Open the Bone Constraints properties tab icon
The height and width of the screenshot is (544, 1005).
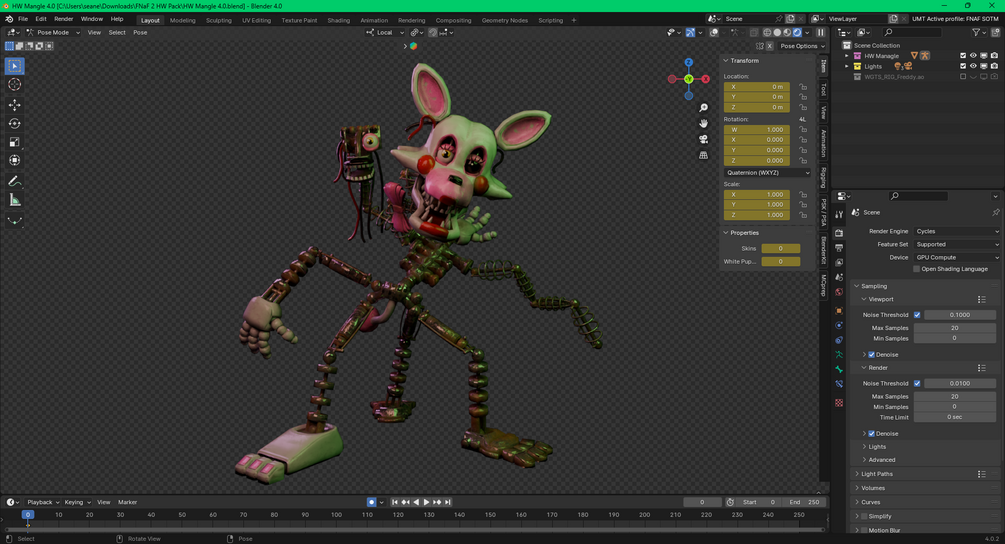click(x=839, y=384)
